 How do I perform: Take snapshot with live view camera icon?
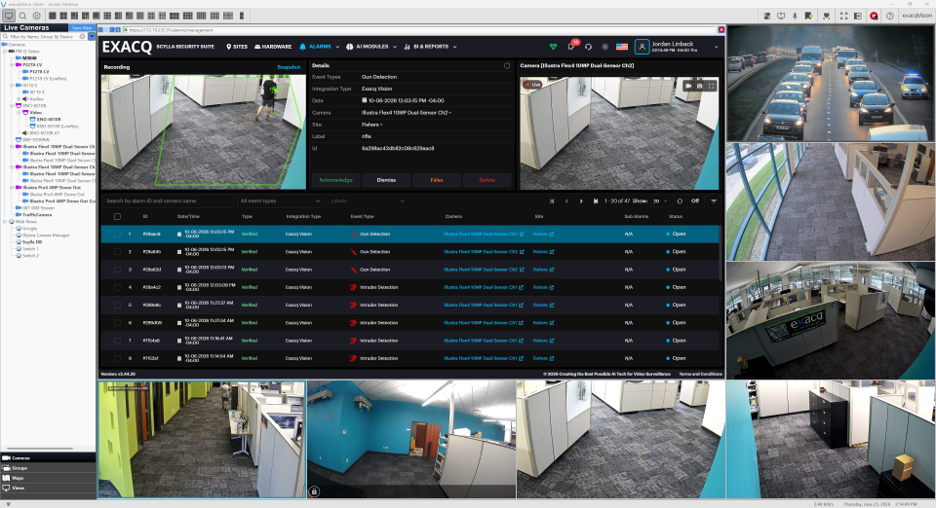(700, 86)
